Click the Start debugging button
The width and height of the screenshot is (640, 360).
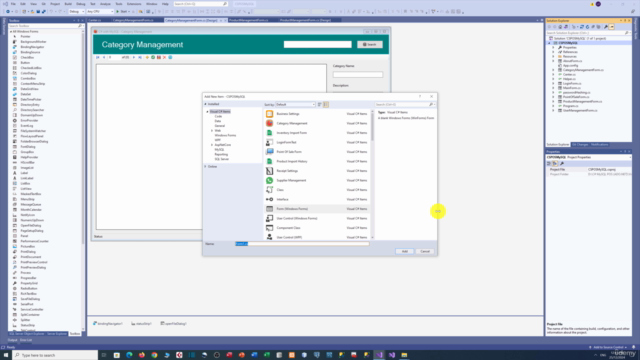coord(122,11)
